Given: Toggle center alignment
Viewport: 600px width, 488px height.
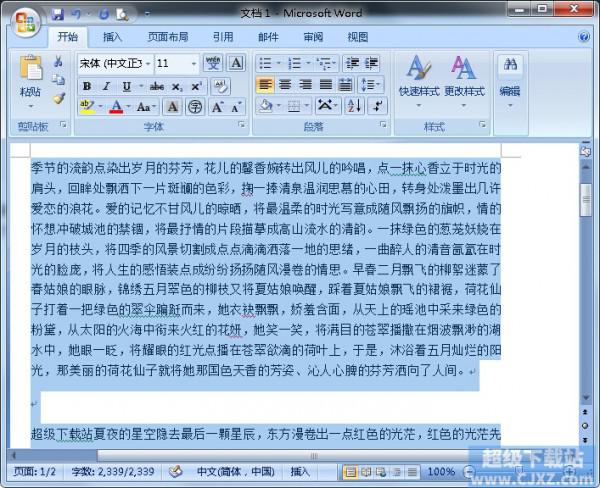Looking at the screenshot, I should click(x=285, y=85).
